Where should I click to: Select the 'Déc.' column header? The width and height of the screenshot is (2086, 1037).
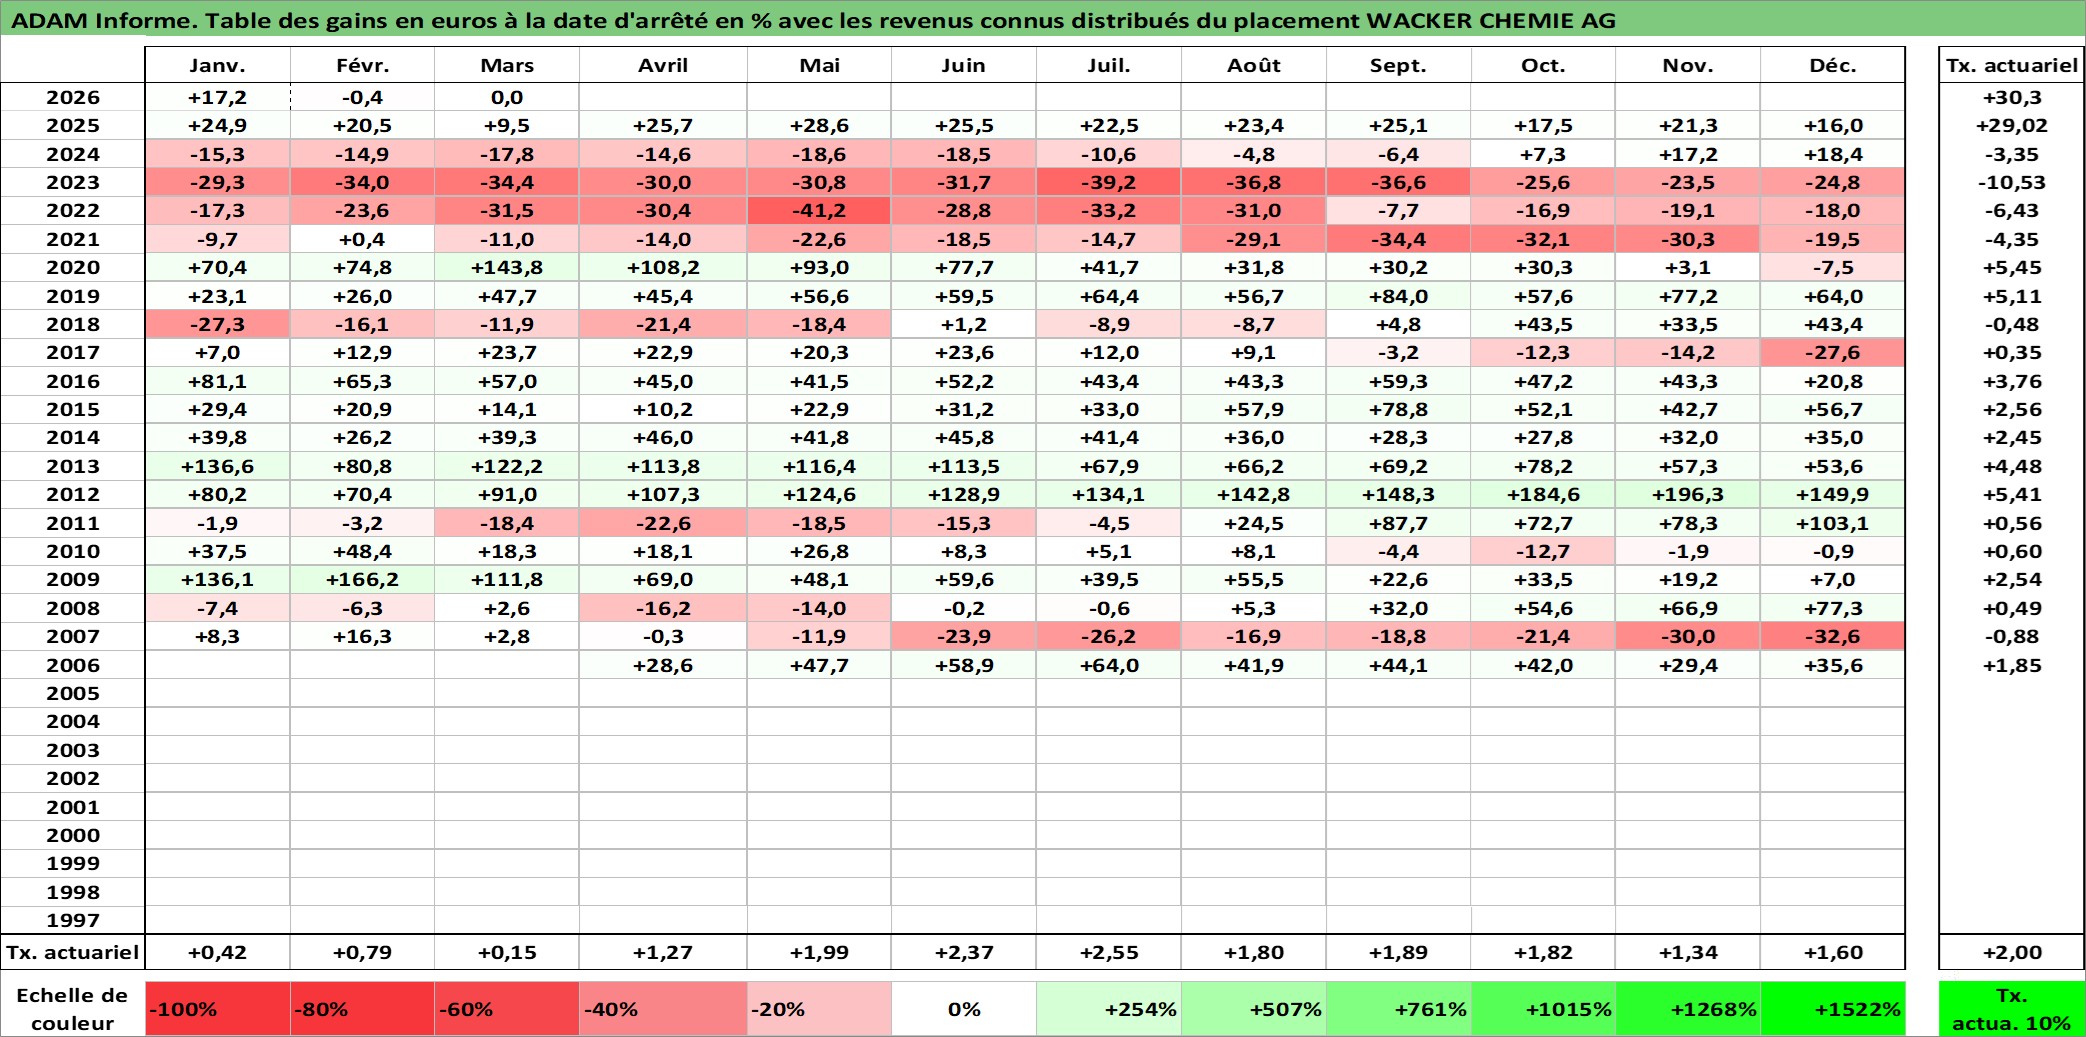tap(1833, 65)
